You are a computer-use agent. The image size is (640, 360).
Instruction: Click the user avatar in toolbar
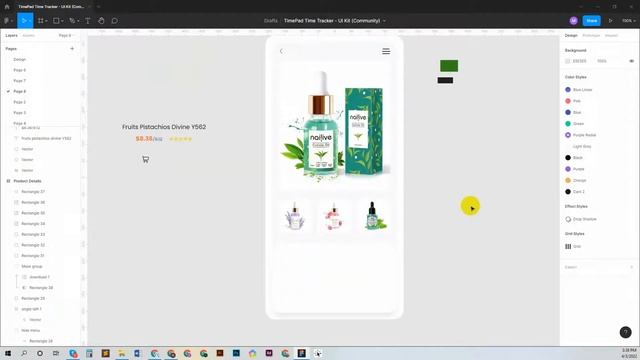tap(573, 20)
